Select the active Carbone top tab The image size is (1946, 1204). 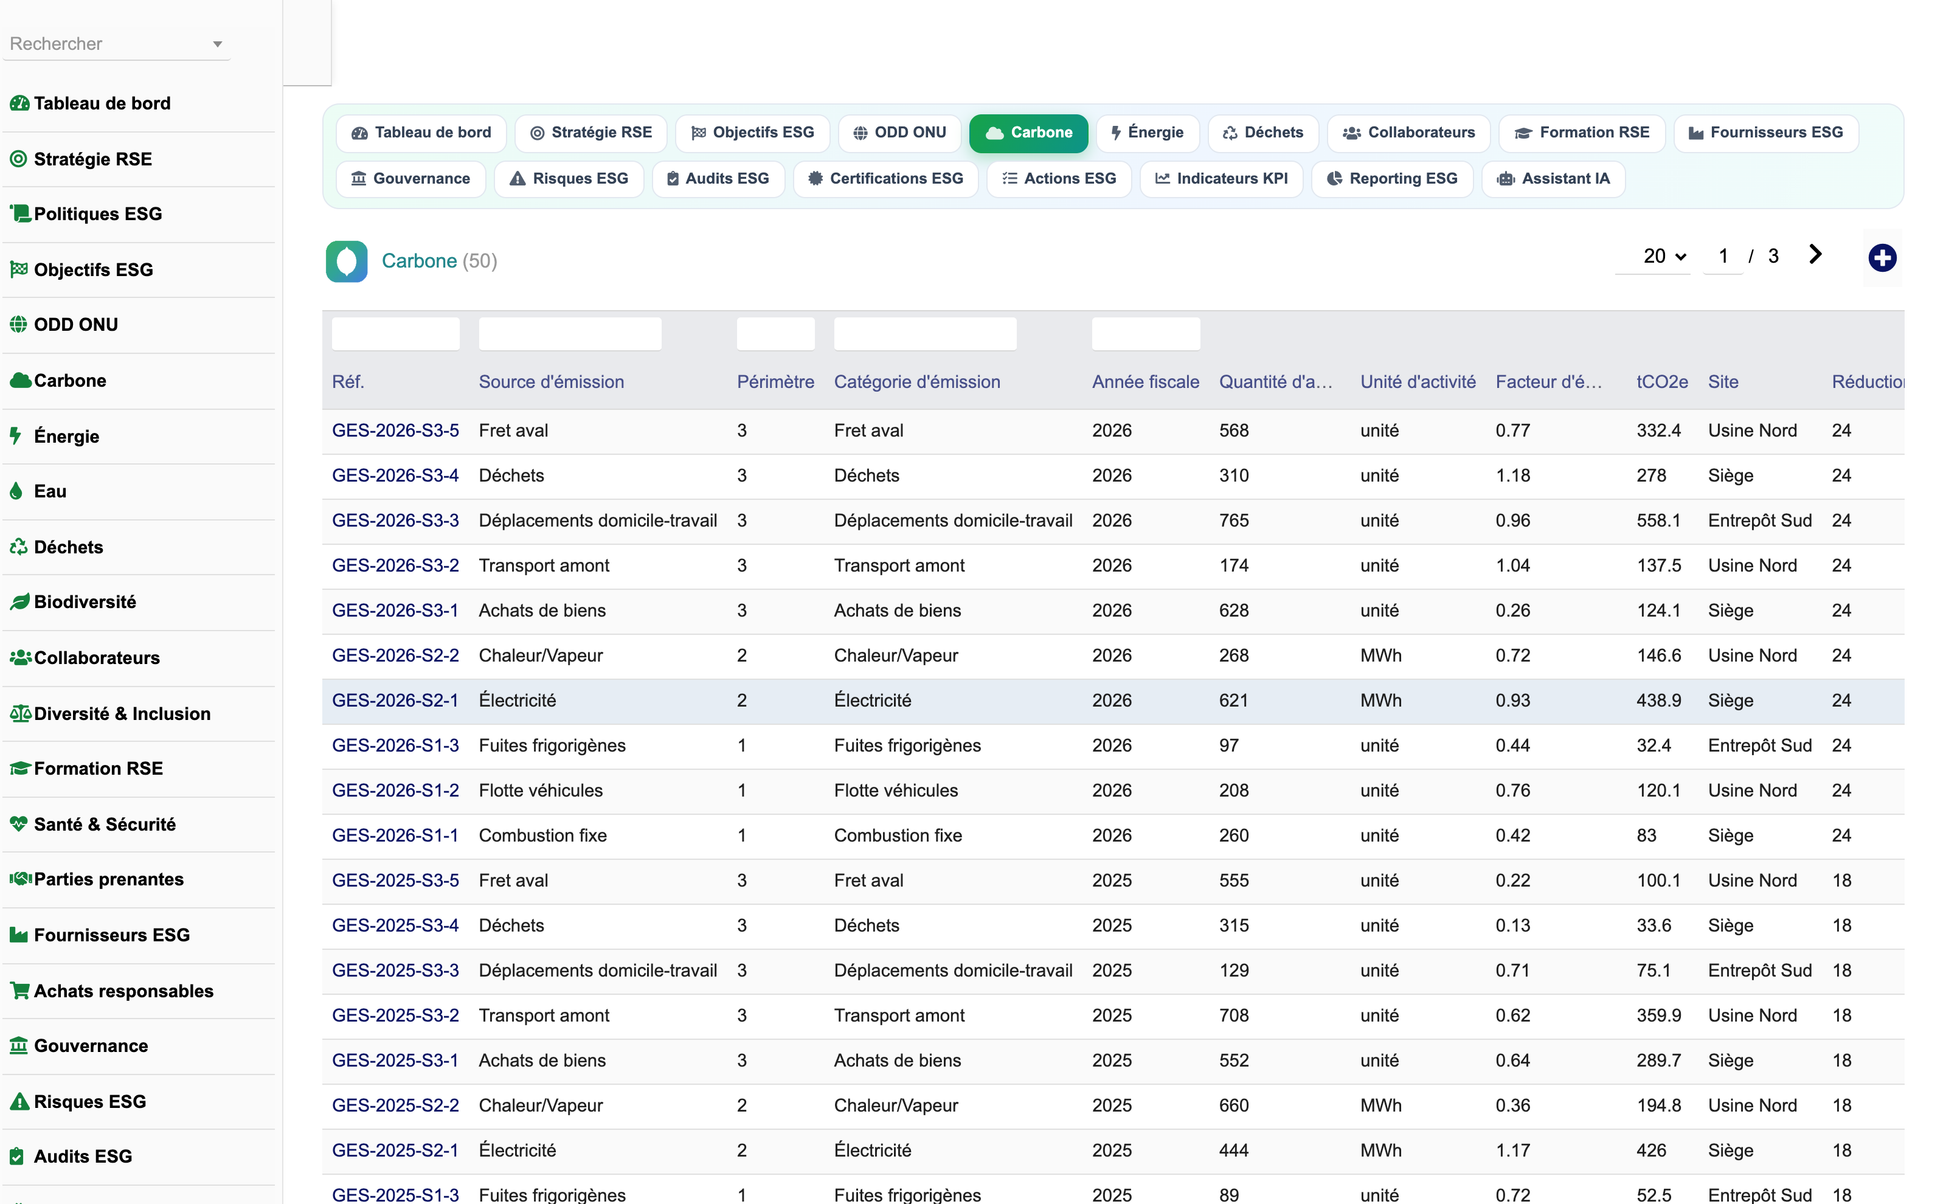1029,133
